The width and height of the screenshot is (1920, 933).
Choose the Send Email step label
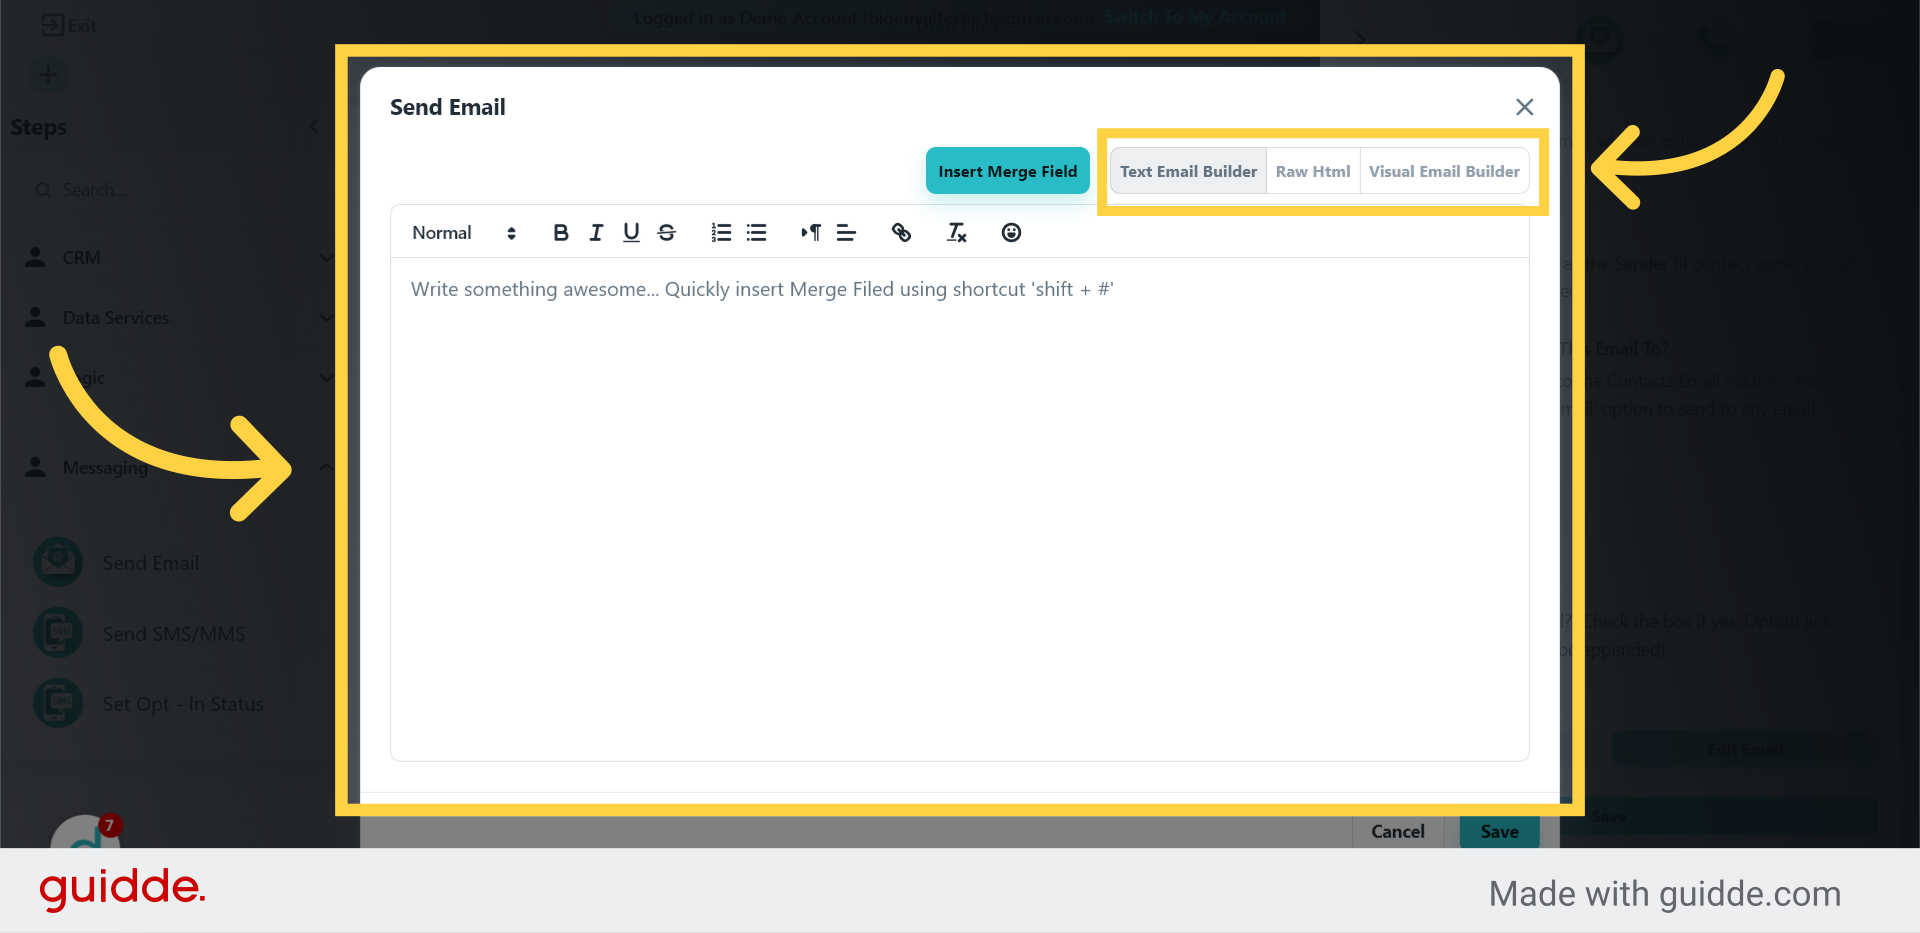pyautogui.click(x=151, y=563)
